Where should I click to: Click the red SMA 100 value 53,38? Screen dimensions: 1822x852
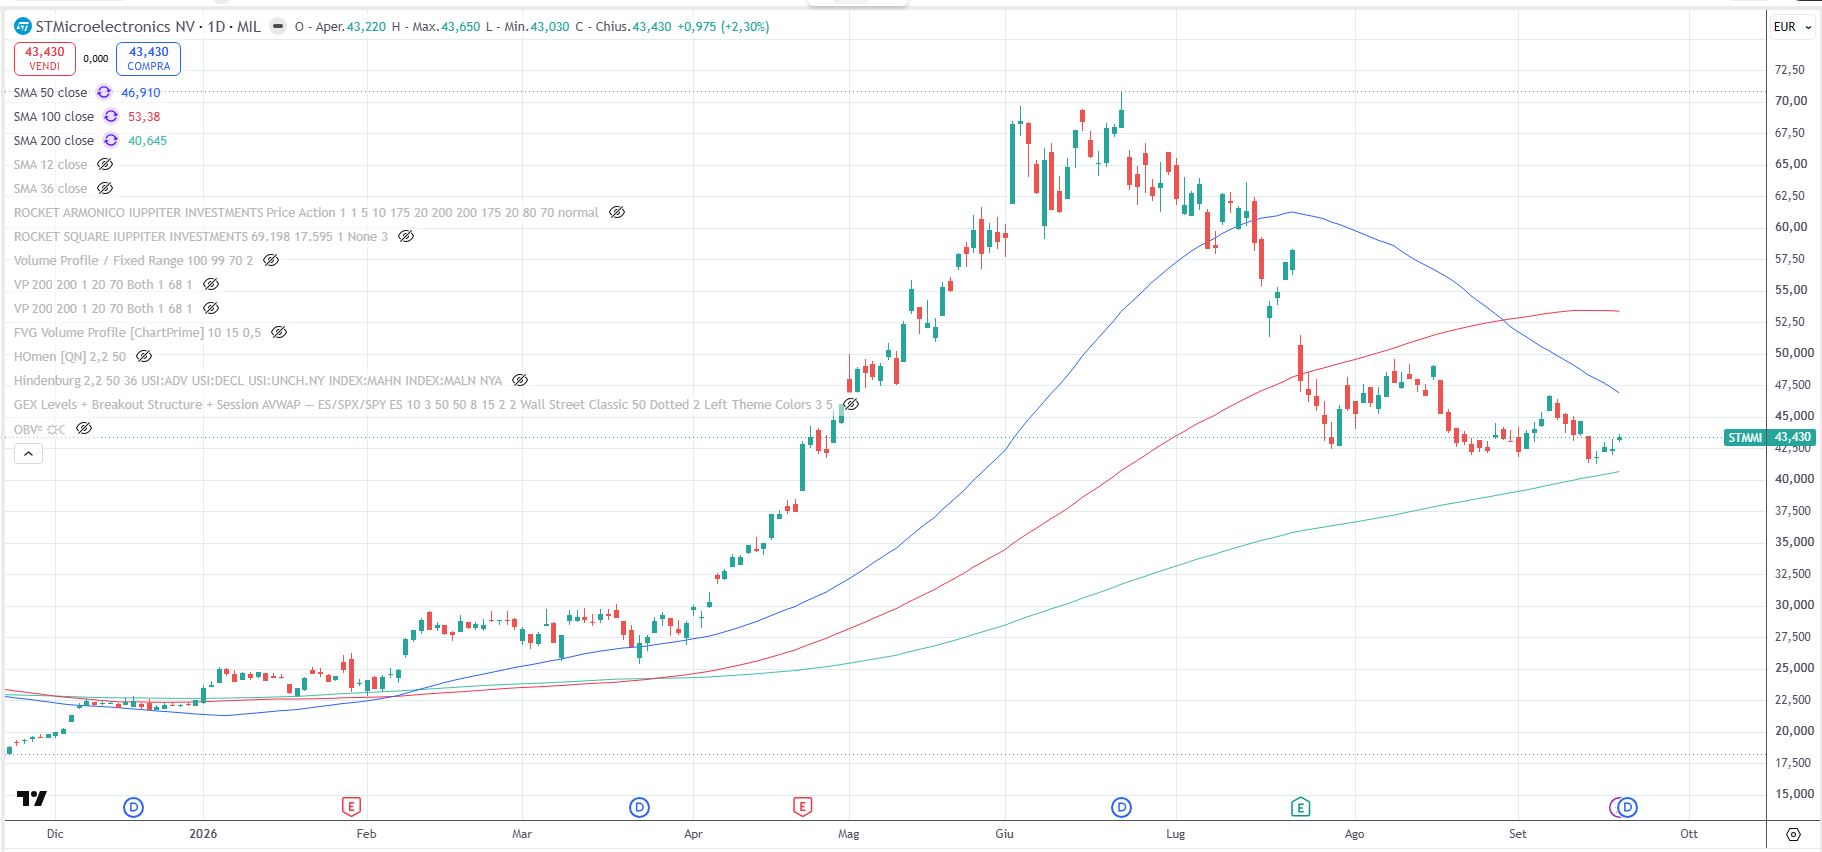(144, 116)
